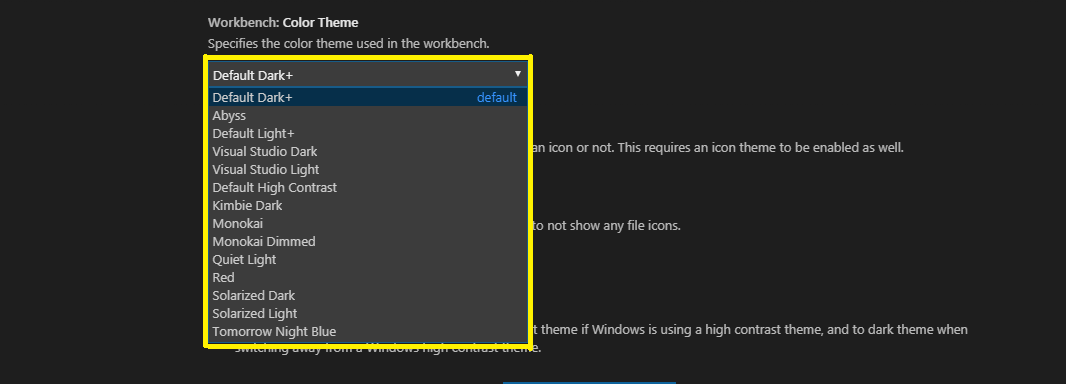Select Solarized Light theme
The width and height of the screenshot is (1066, 384).
point(367,313)
